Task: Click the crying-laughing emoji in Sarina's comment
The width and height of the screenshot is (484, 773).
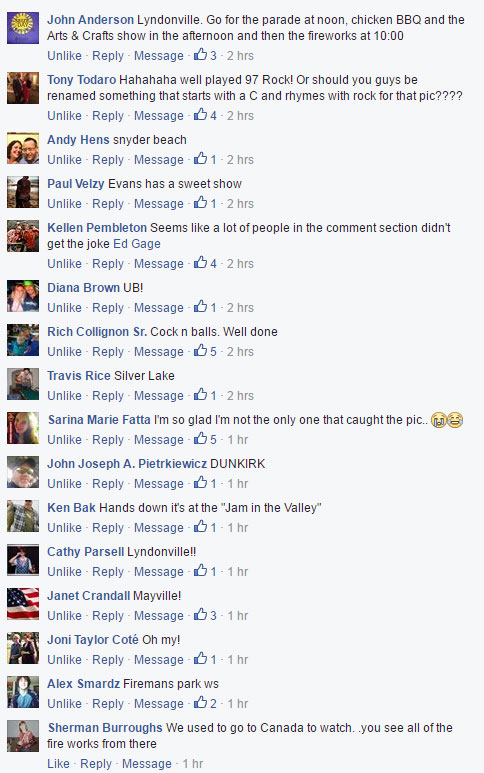Action: pos(455,420)
